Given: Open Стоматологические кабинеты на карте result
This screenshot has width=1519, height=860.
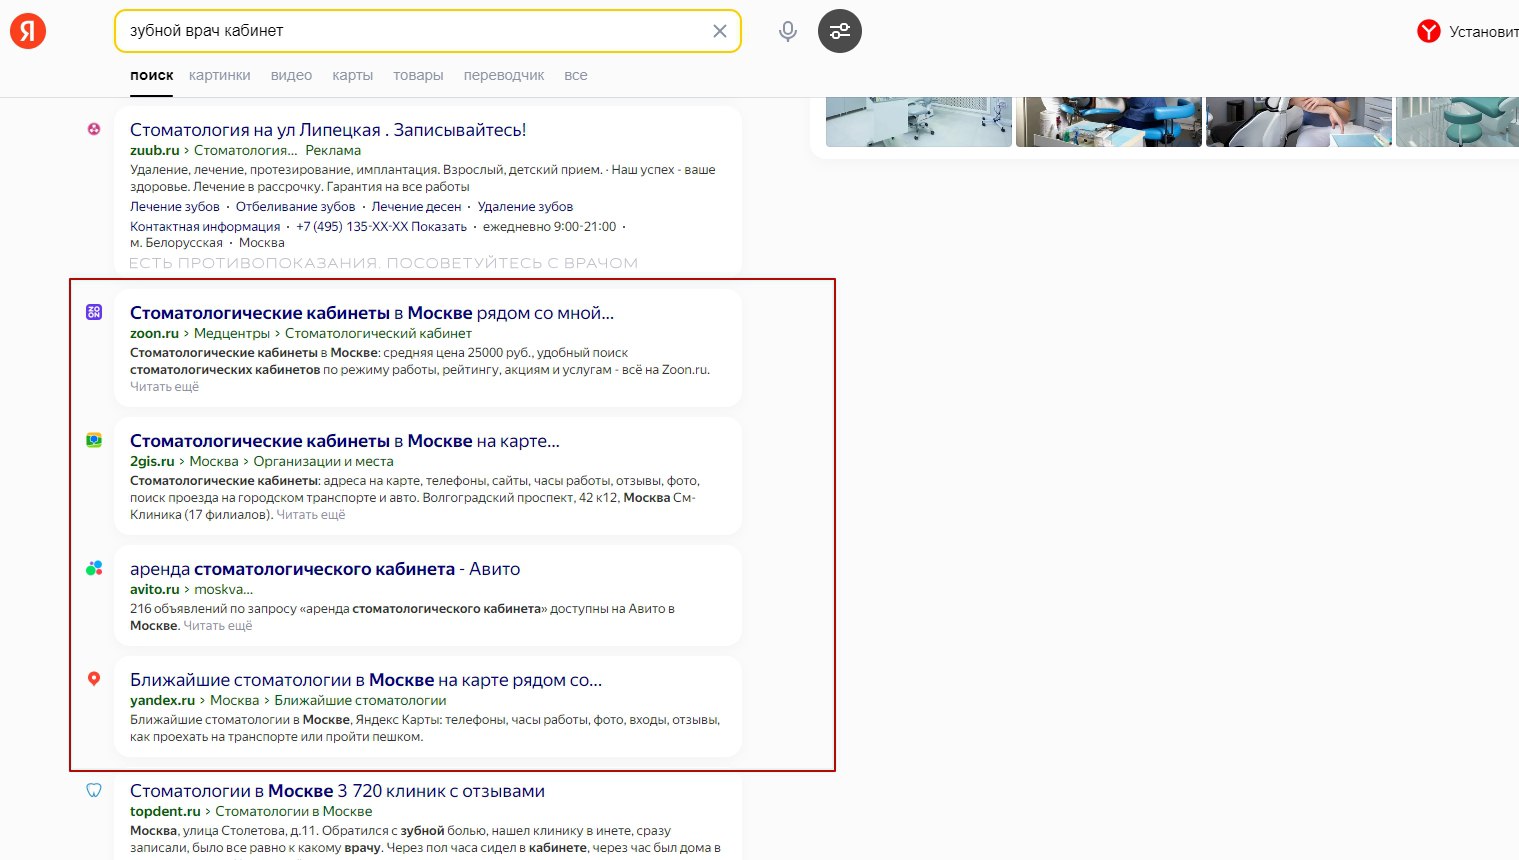Looking at the screenshot, I should tap(345, 441).
